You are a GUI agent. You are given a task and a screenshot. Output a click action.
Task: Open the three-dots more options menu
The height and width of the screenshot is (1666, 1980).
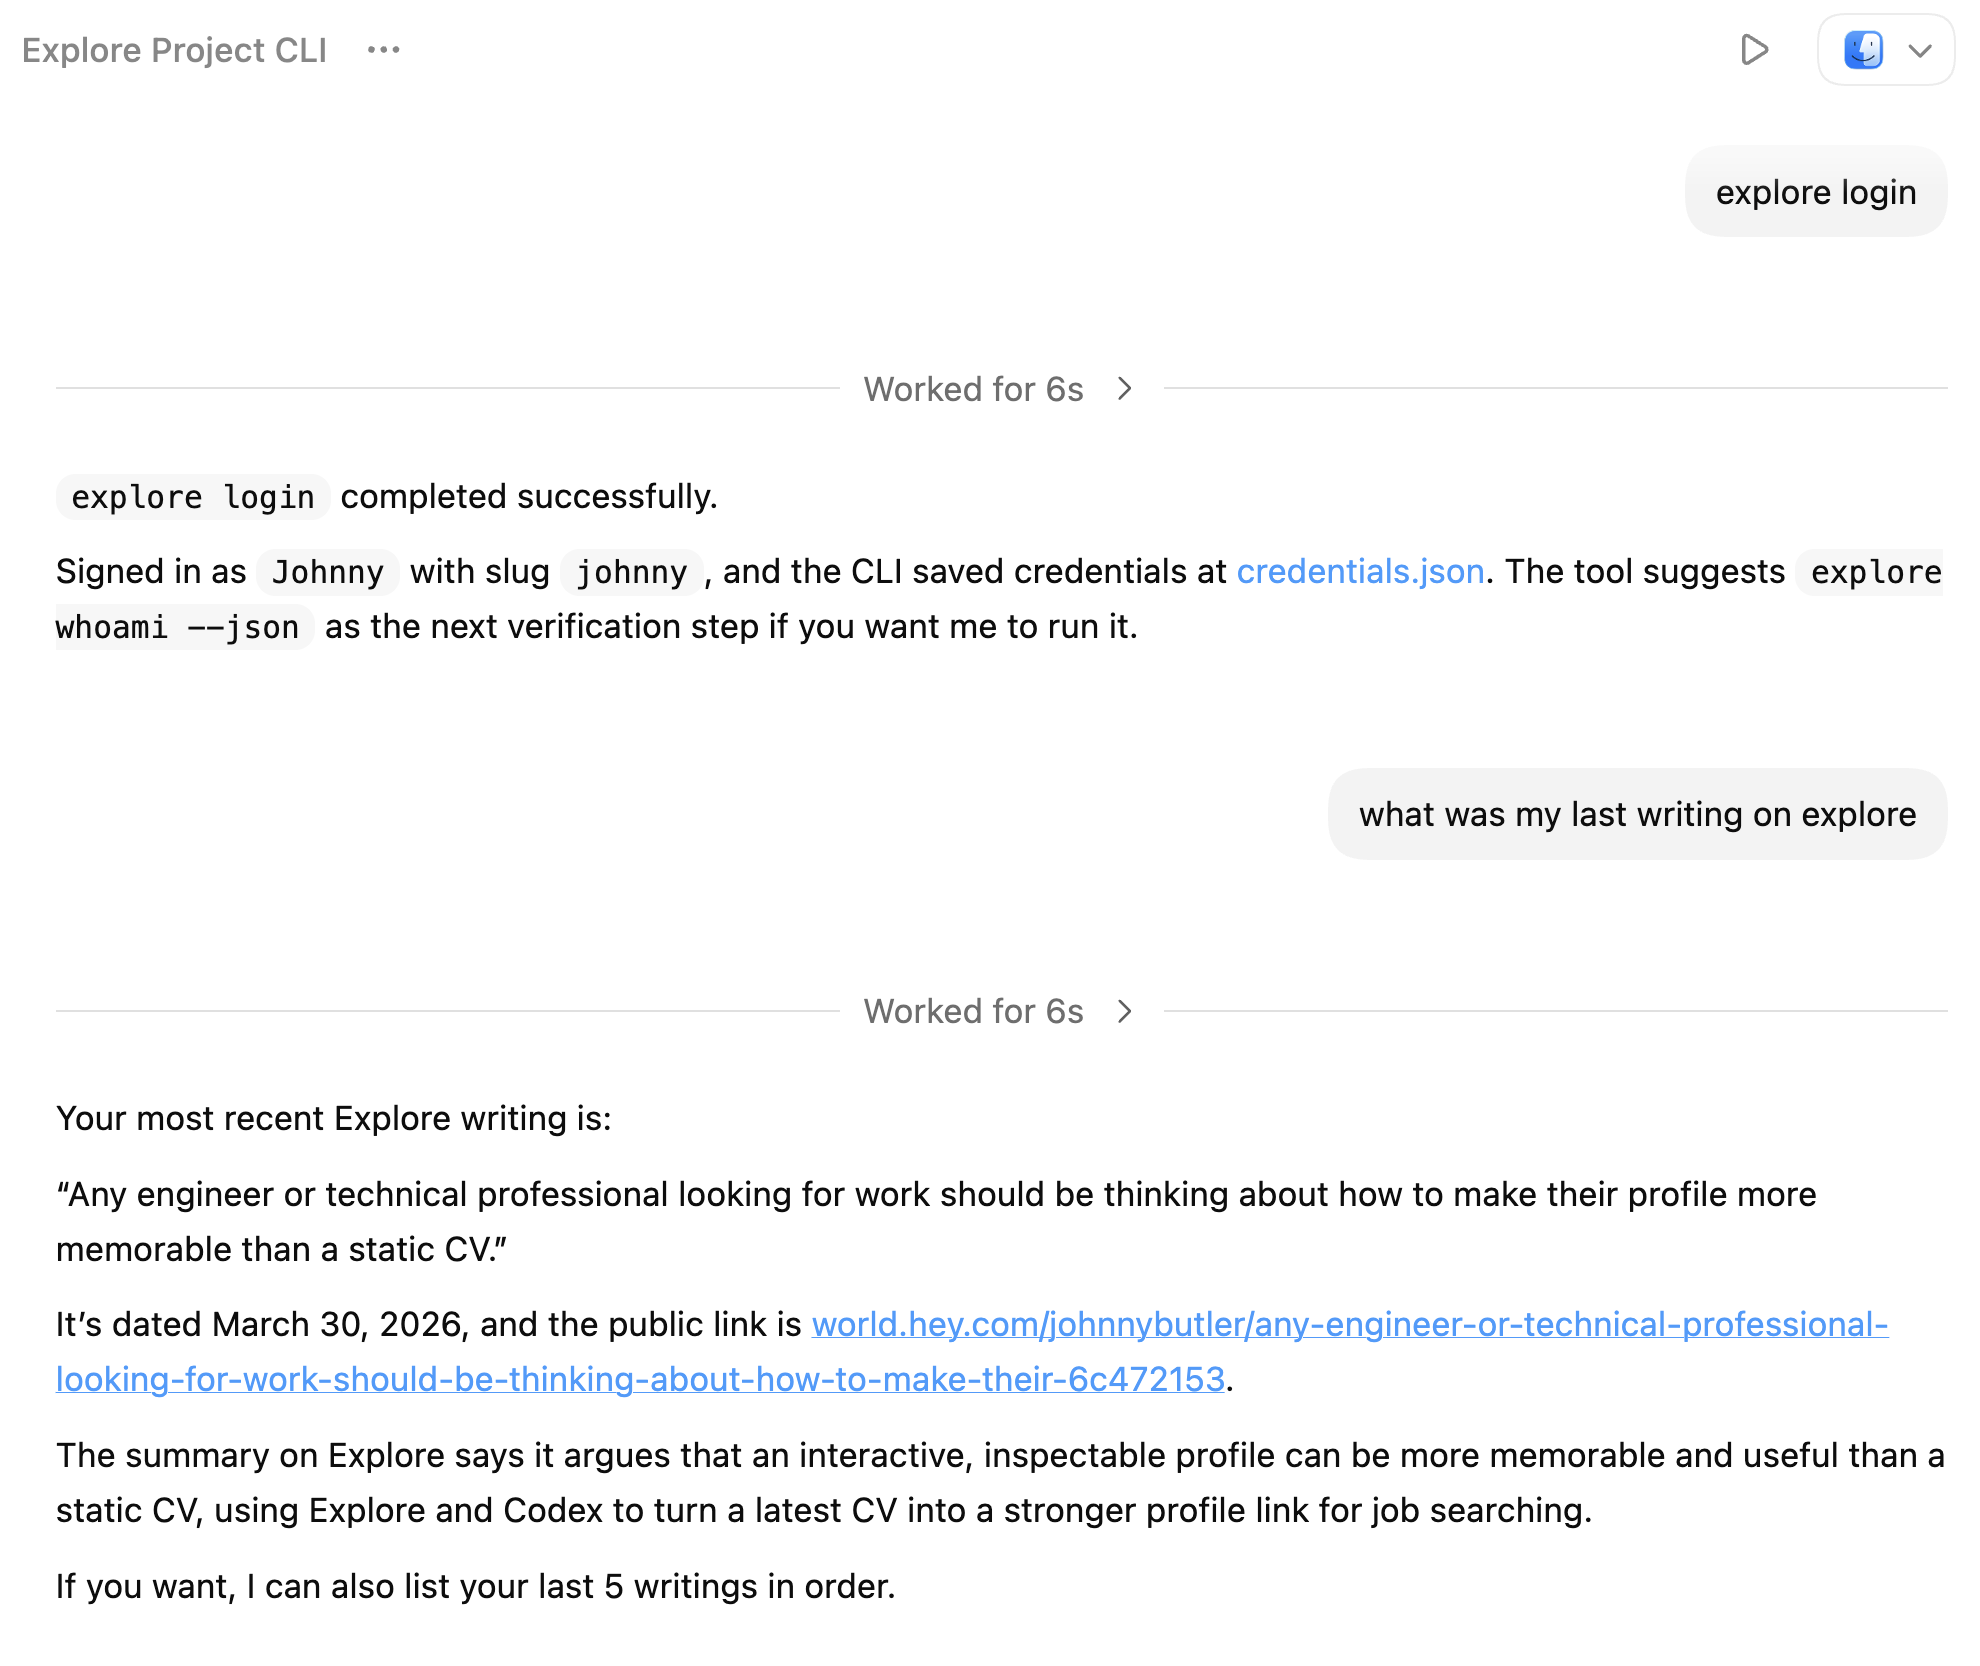point(383,50)
